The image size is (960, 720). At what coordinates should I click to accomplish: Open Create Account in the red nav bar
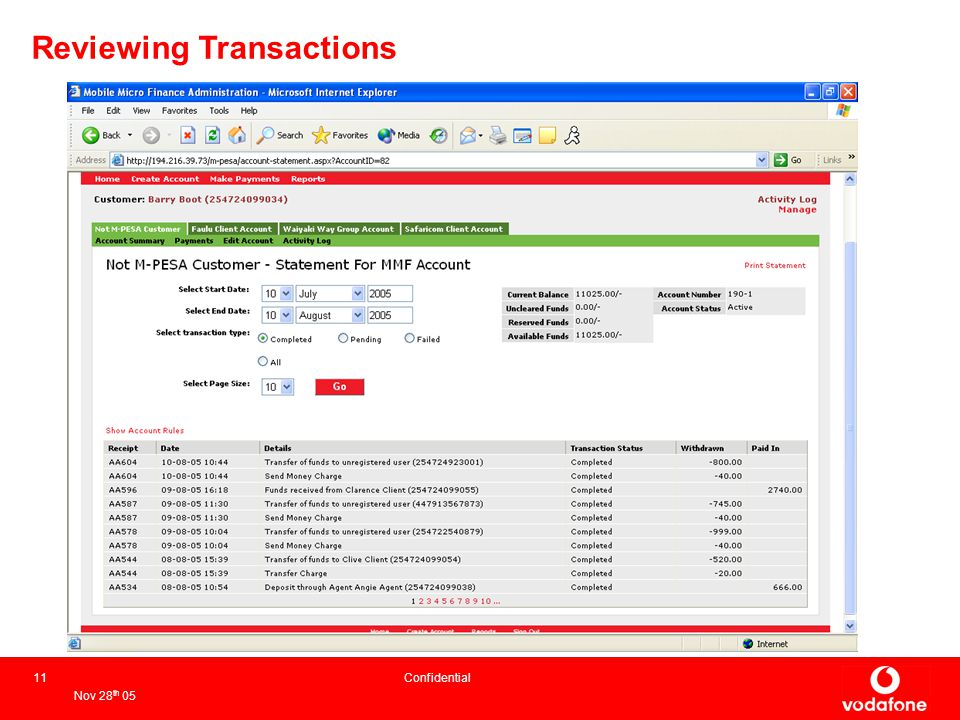165,179
